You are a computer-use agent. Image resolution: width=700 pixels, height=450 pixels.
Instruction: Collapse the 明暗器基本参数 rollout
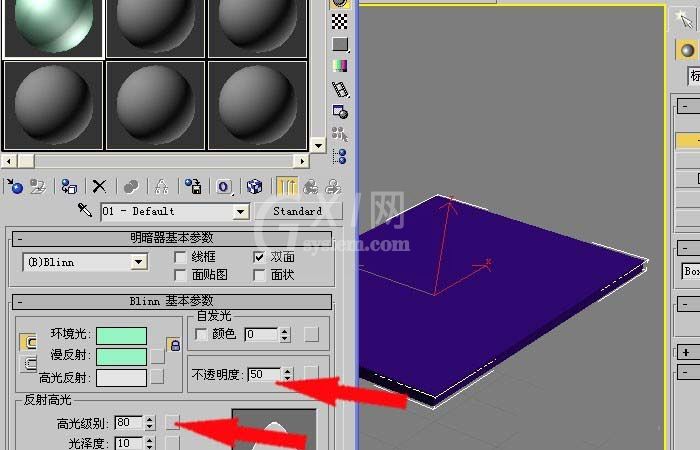[x=172, y=238]
